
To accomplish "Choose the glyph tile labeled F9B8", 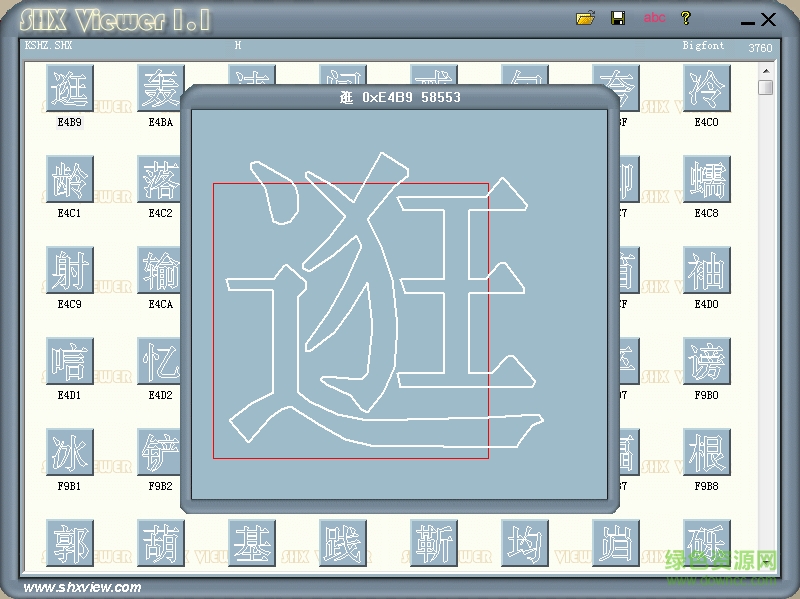I will point(706,453).
